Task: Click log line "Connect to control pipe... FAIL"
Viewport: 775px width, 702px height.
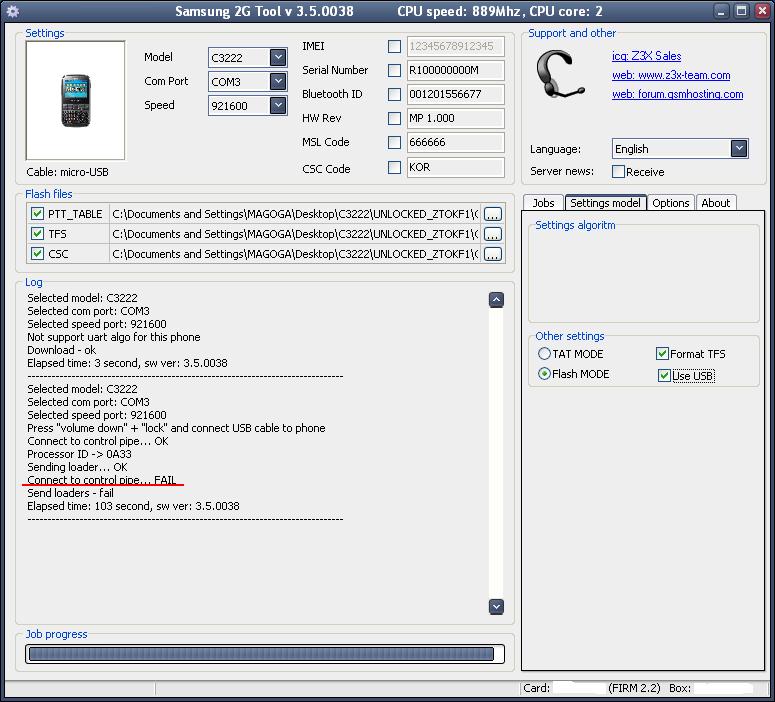Action: coord(102,480)
